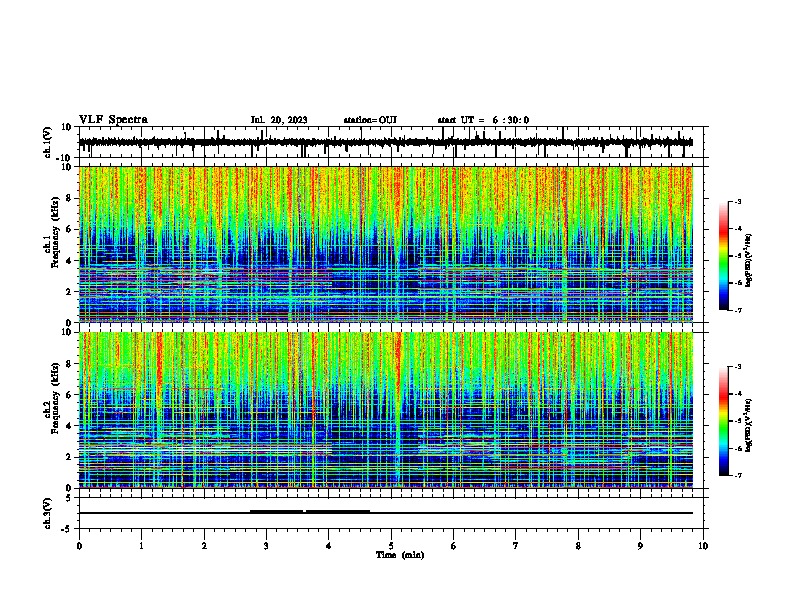Select the ch.2 "Frequency (kHz)" axis label
This screenshot has width=792, height=612.
tap(55, 398)
